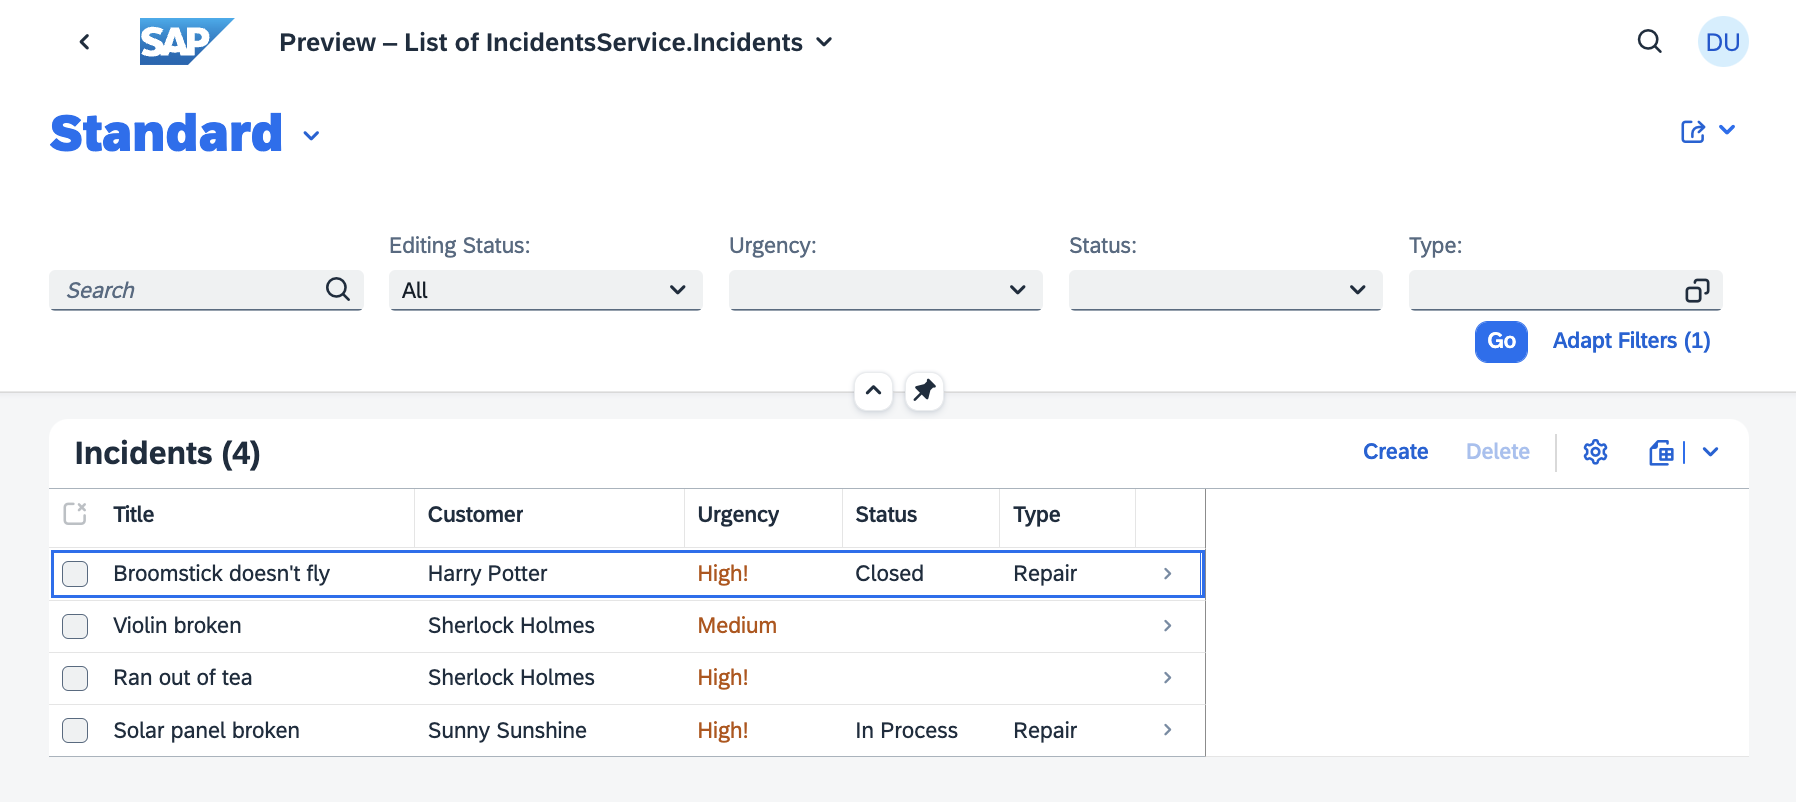
Task: Select the Solar panel broken checkbox
Action: (x=75, y=731)
